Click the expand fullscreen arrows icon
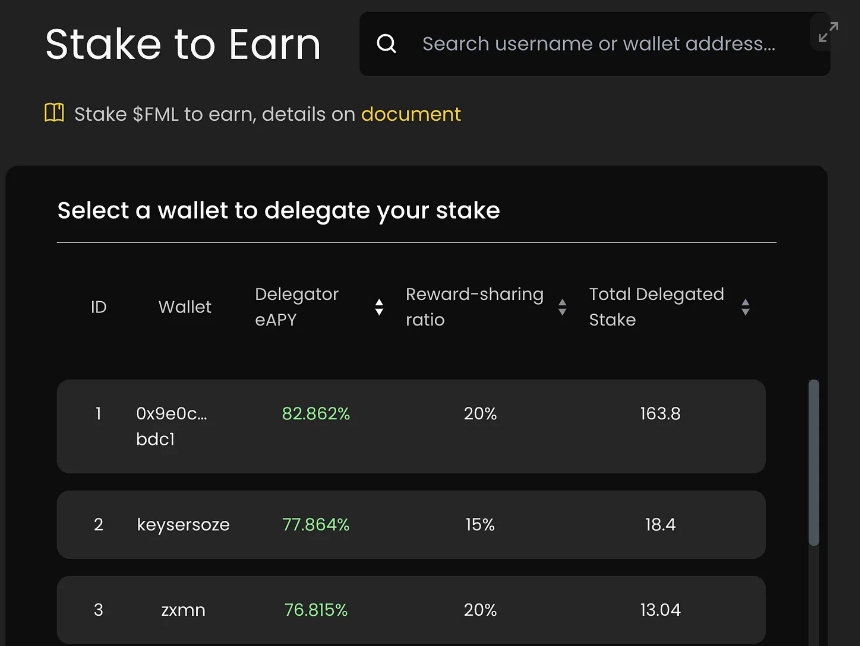The height and width of the screenshot is (646, 860). 828,32
